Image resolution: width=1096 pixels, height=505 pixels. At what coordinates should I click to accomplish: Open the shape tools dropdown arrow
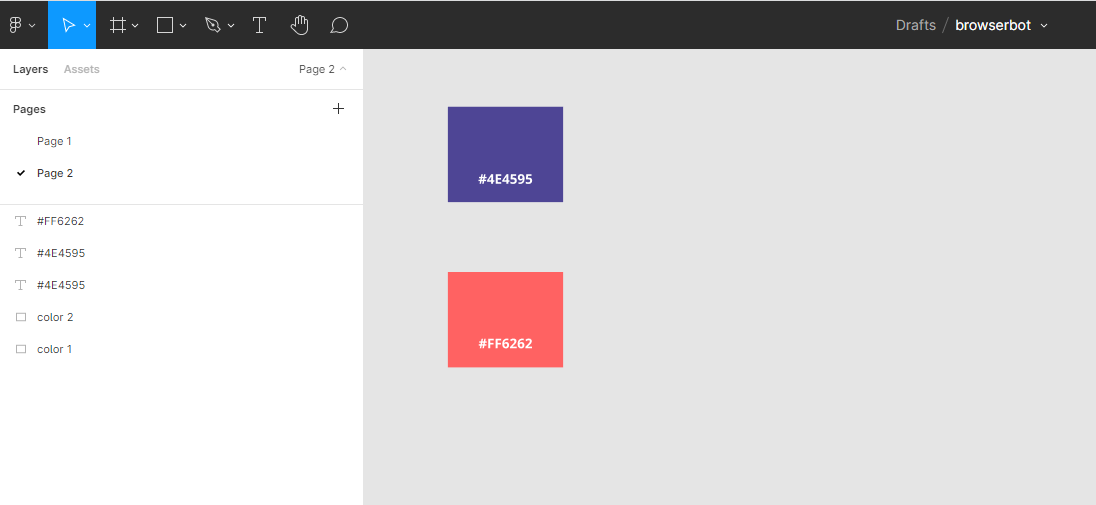[x=183, y=26]
